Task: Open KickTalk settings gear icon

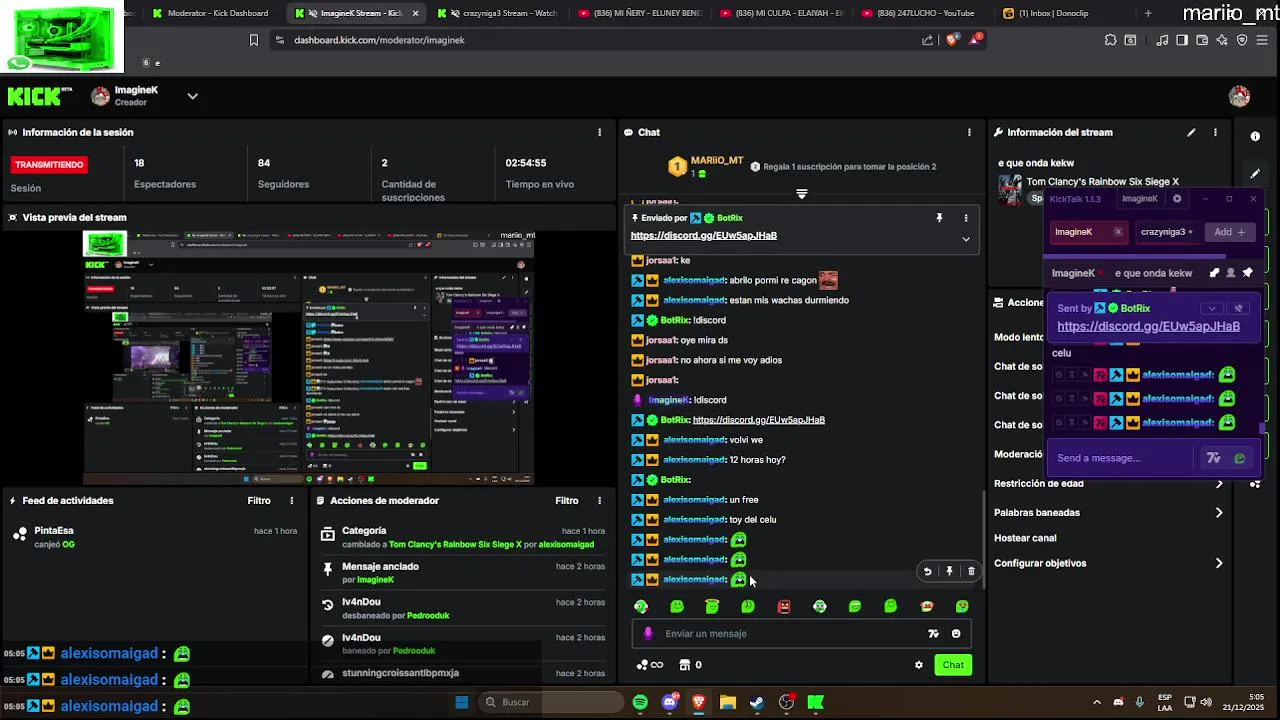Action: 1177,199
